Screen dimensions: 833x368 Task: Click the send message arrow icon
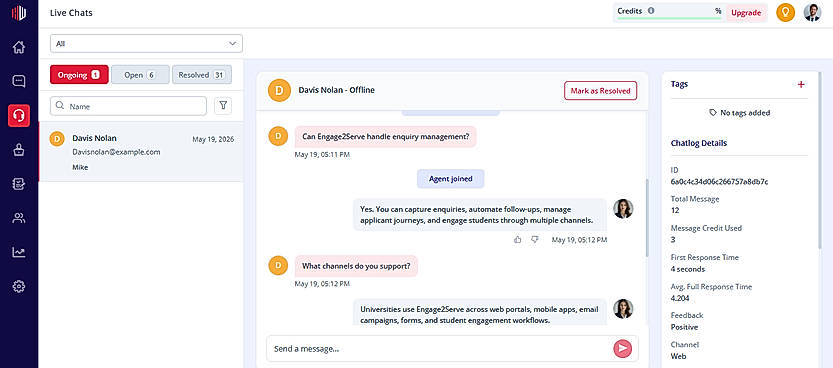622,348
